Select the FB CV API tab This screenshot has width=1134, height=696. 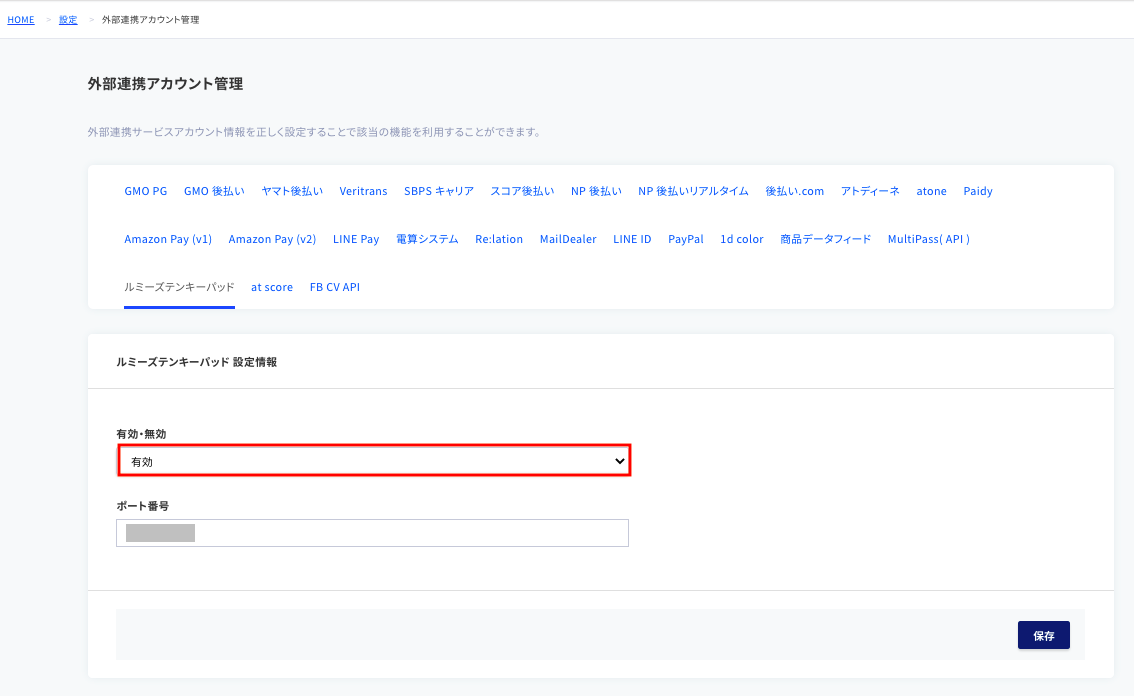[x=335, y=287]
